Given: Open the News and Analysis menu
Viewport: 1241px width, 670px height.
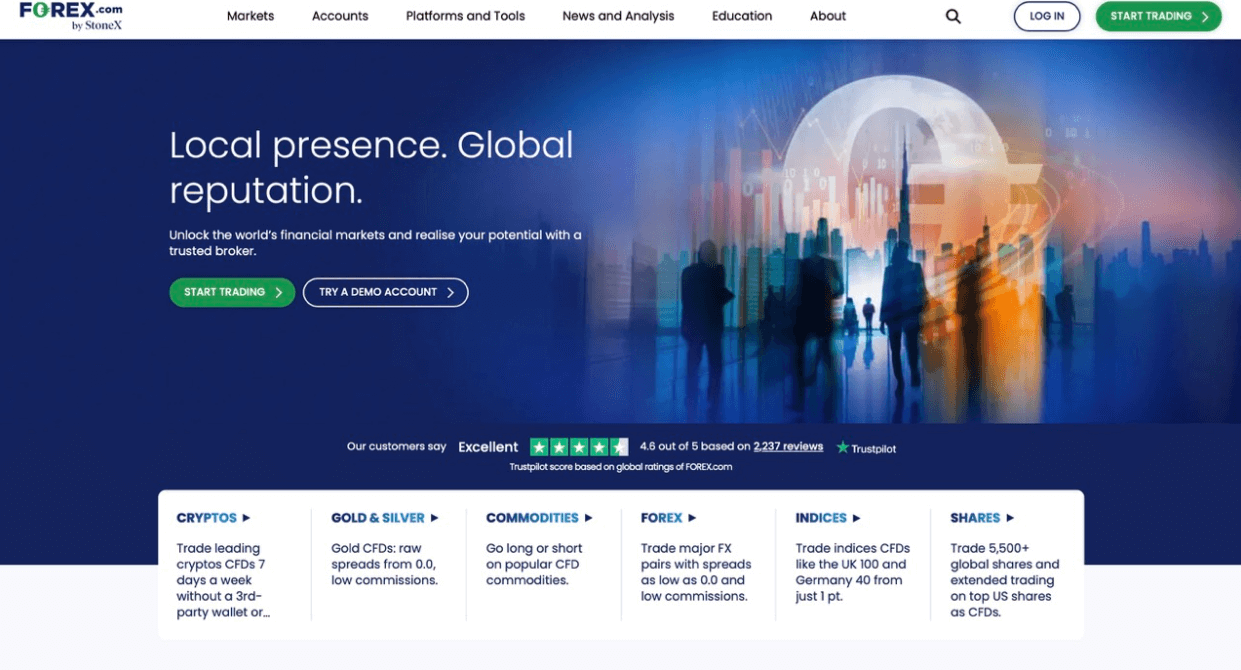Looking at the screenshot, I should point(618,16).
